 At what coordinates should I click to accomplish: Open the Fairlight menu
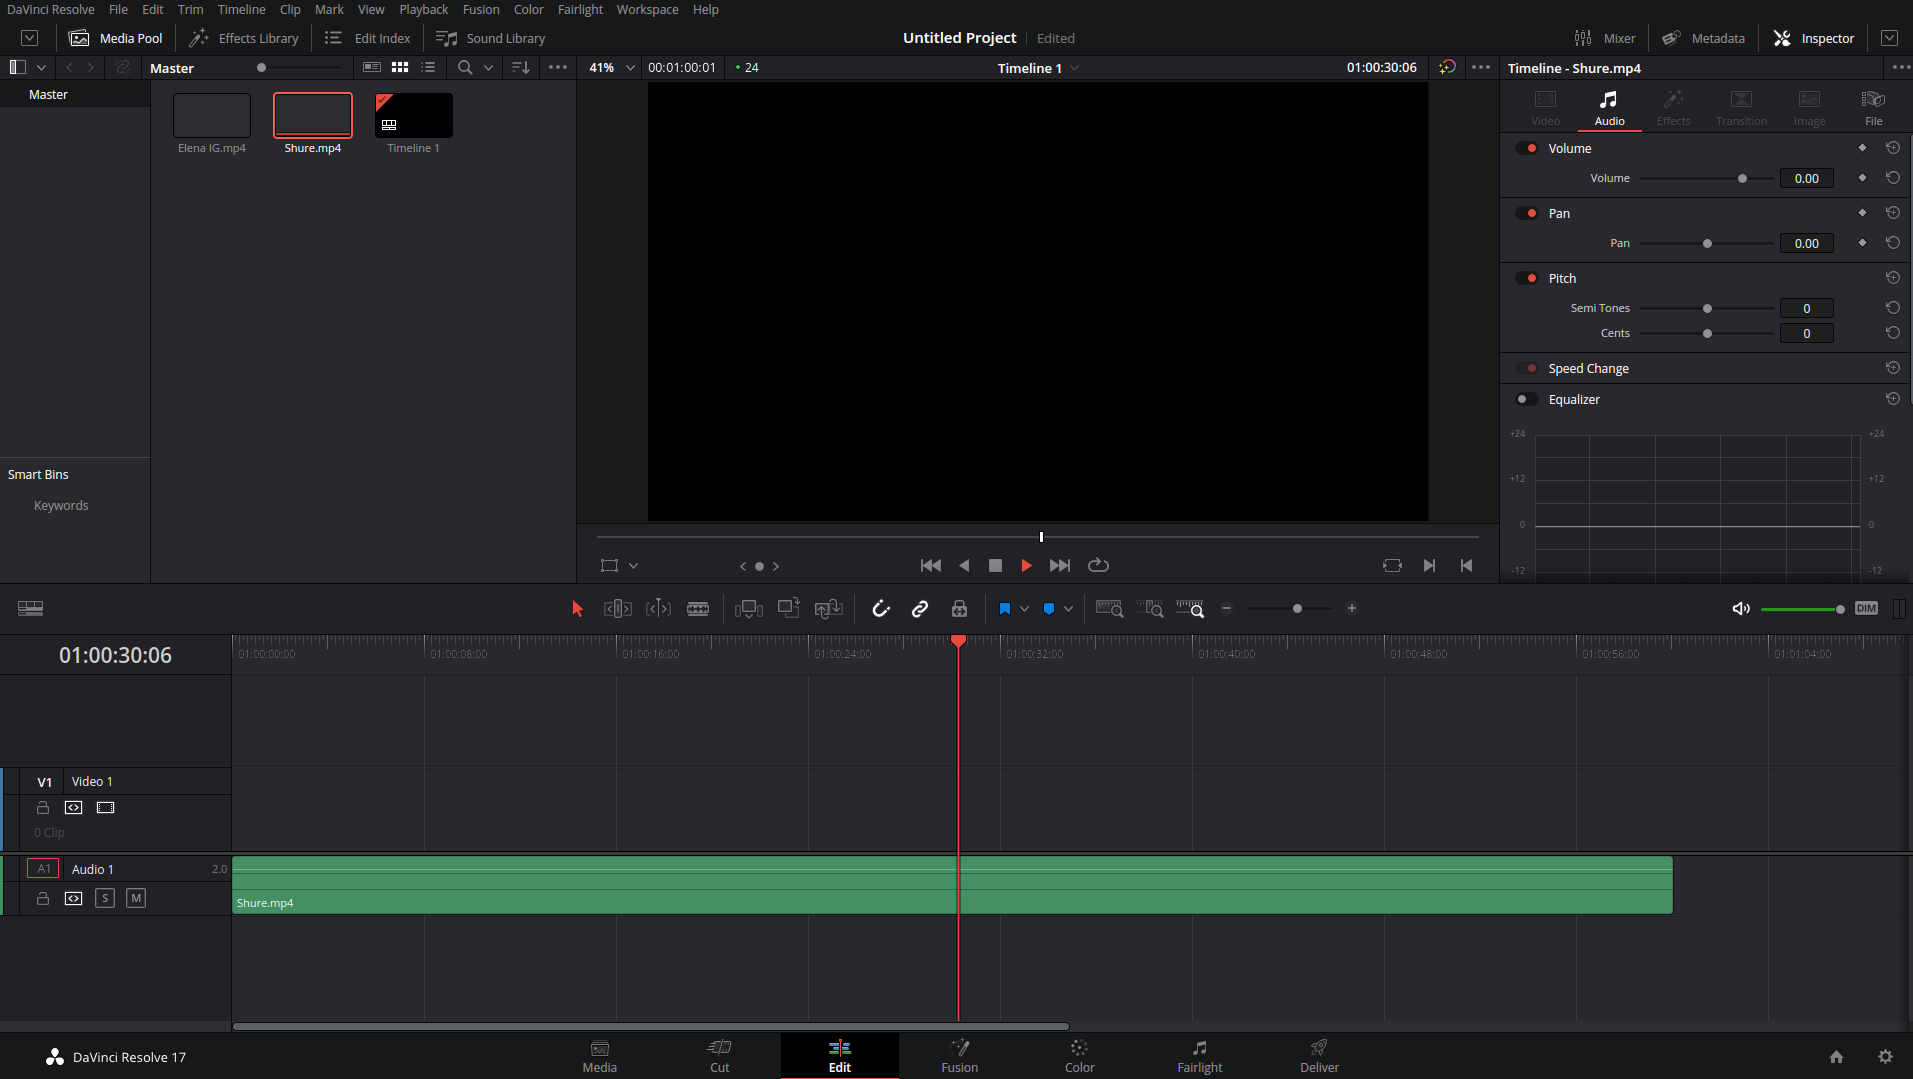tap(580, 9)
